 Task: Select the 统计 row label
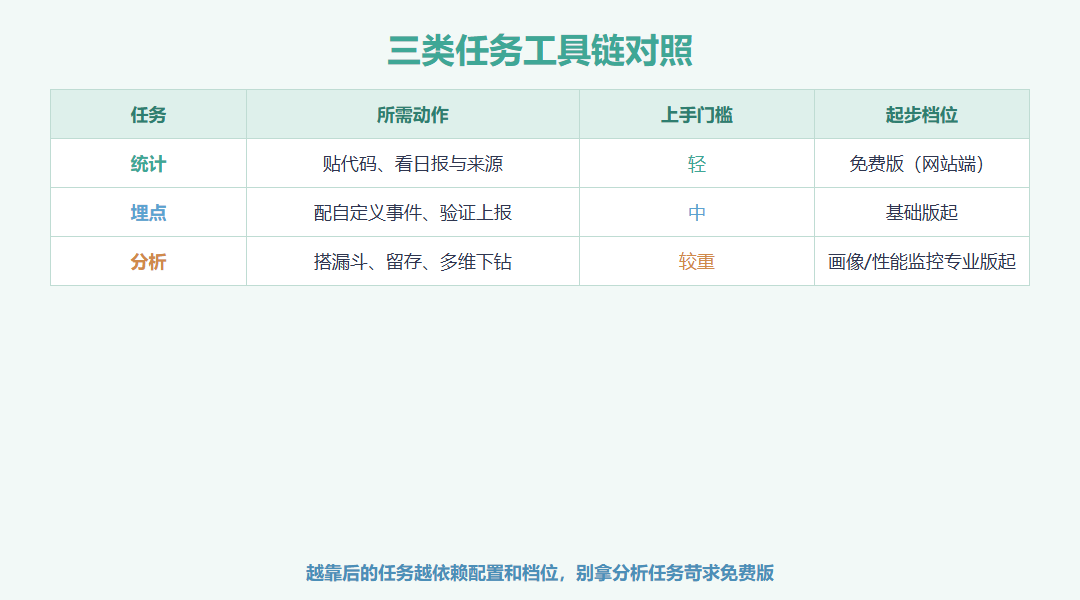pos(148,164)
